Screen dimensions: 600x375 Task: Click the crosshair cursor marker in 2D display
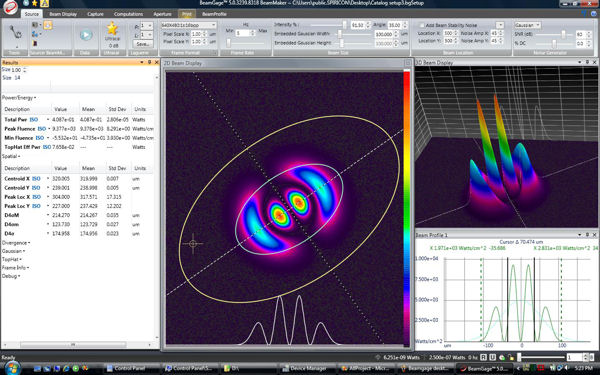click(x=193, y=243)
